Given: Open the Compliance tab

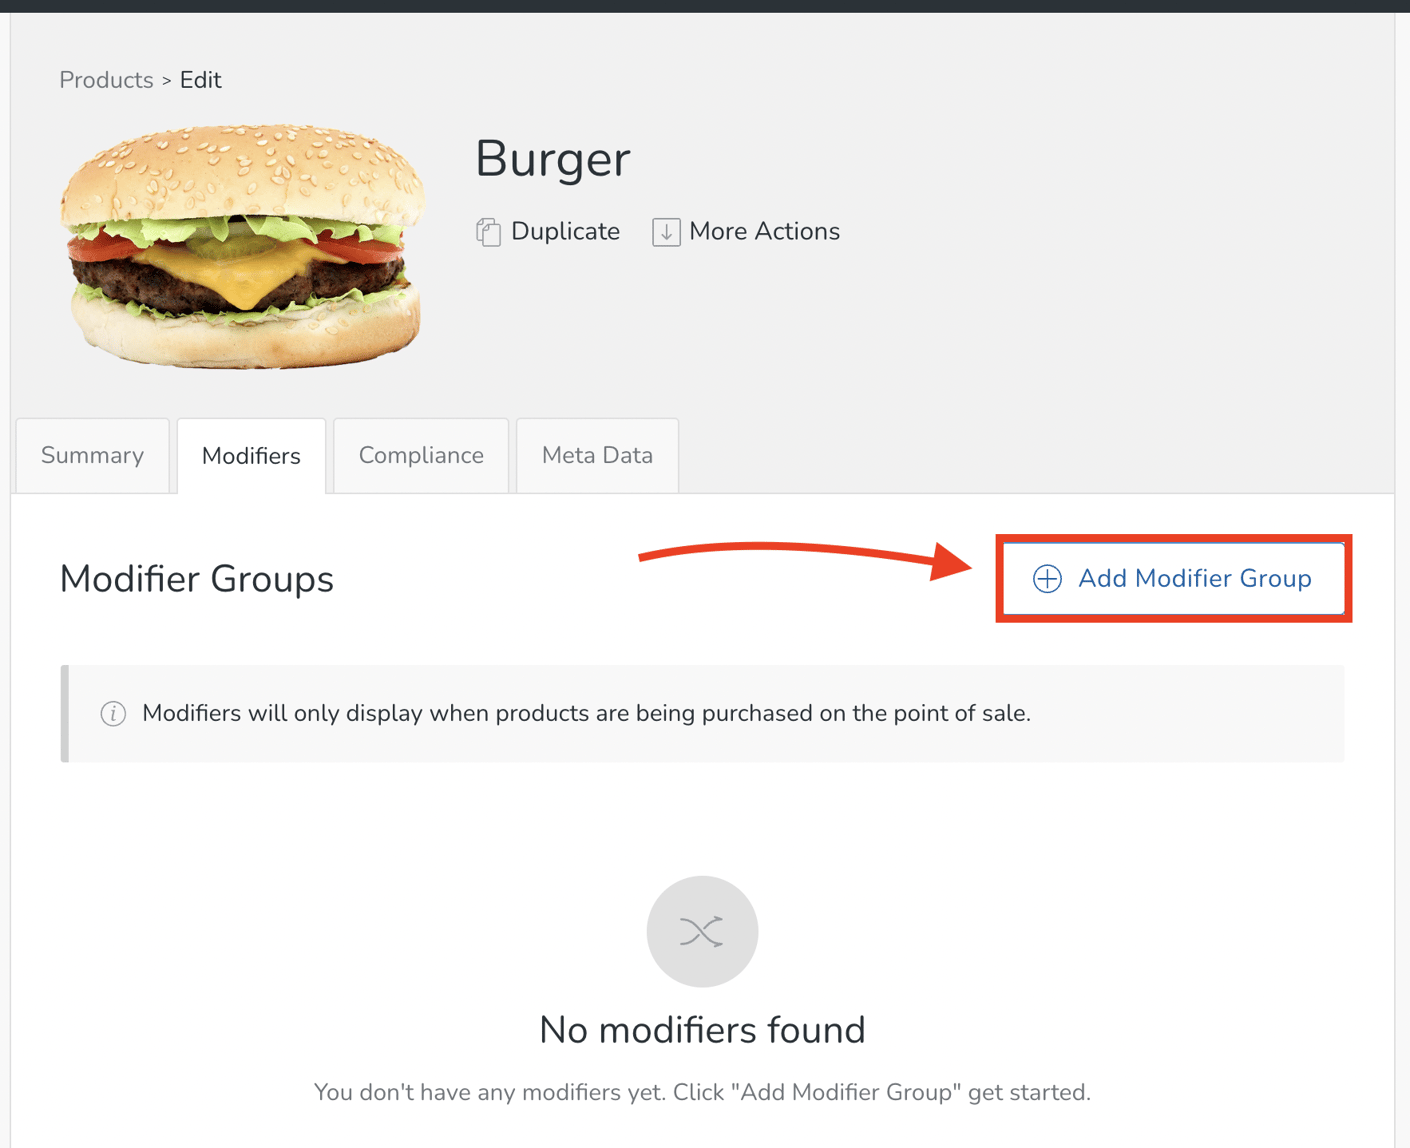Looking at the screenshot, I should [420, 455].
